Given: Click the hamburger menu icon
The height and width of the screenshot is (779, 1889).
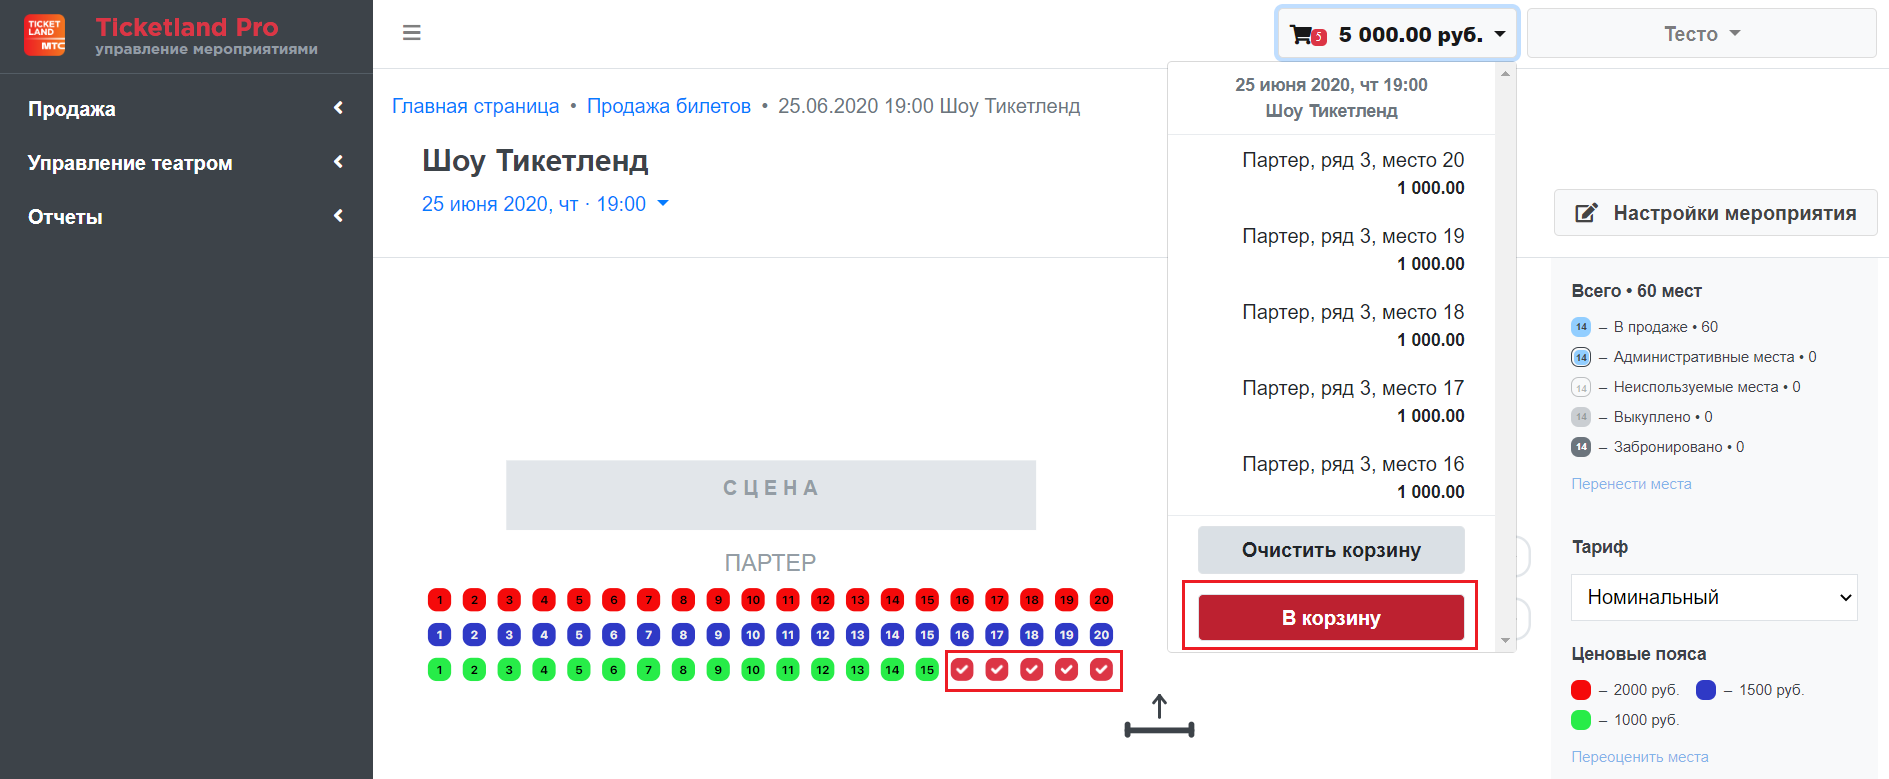Looking at the screenshot, I should point(411,33).
